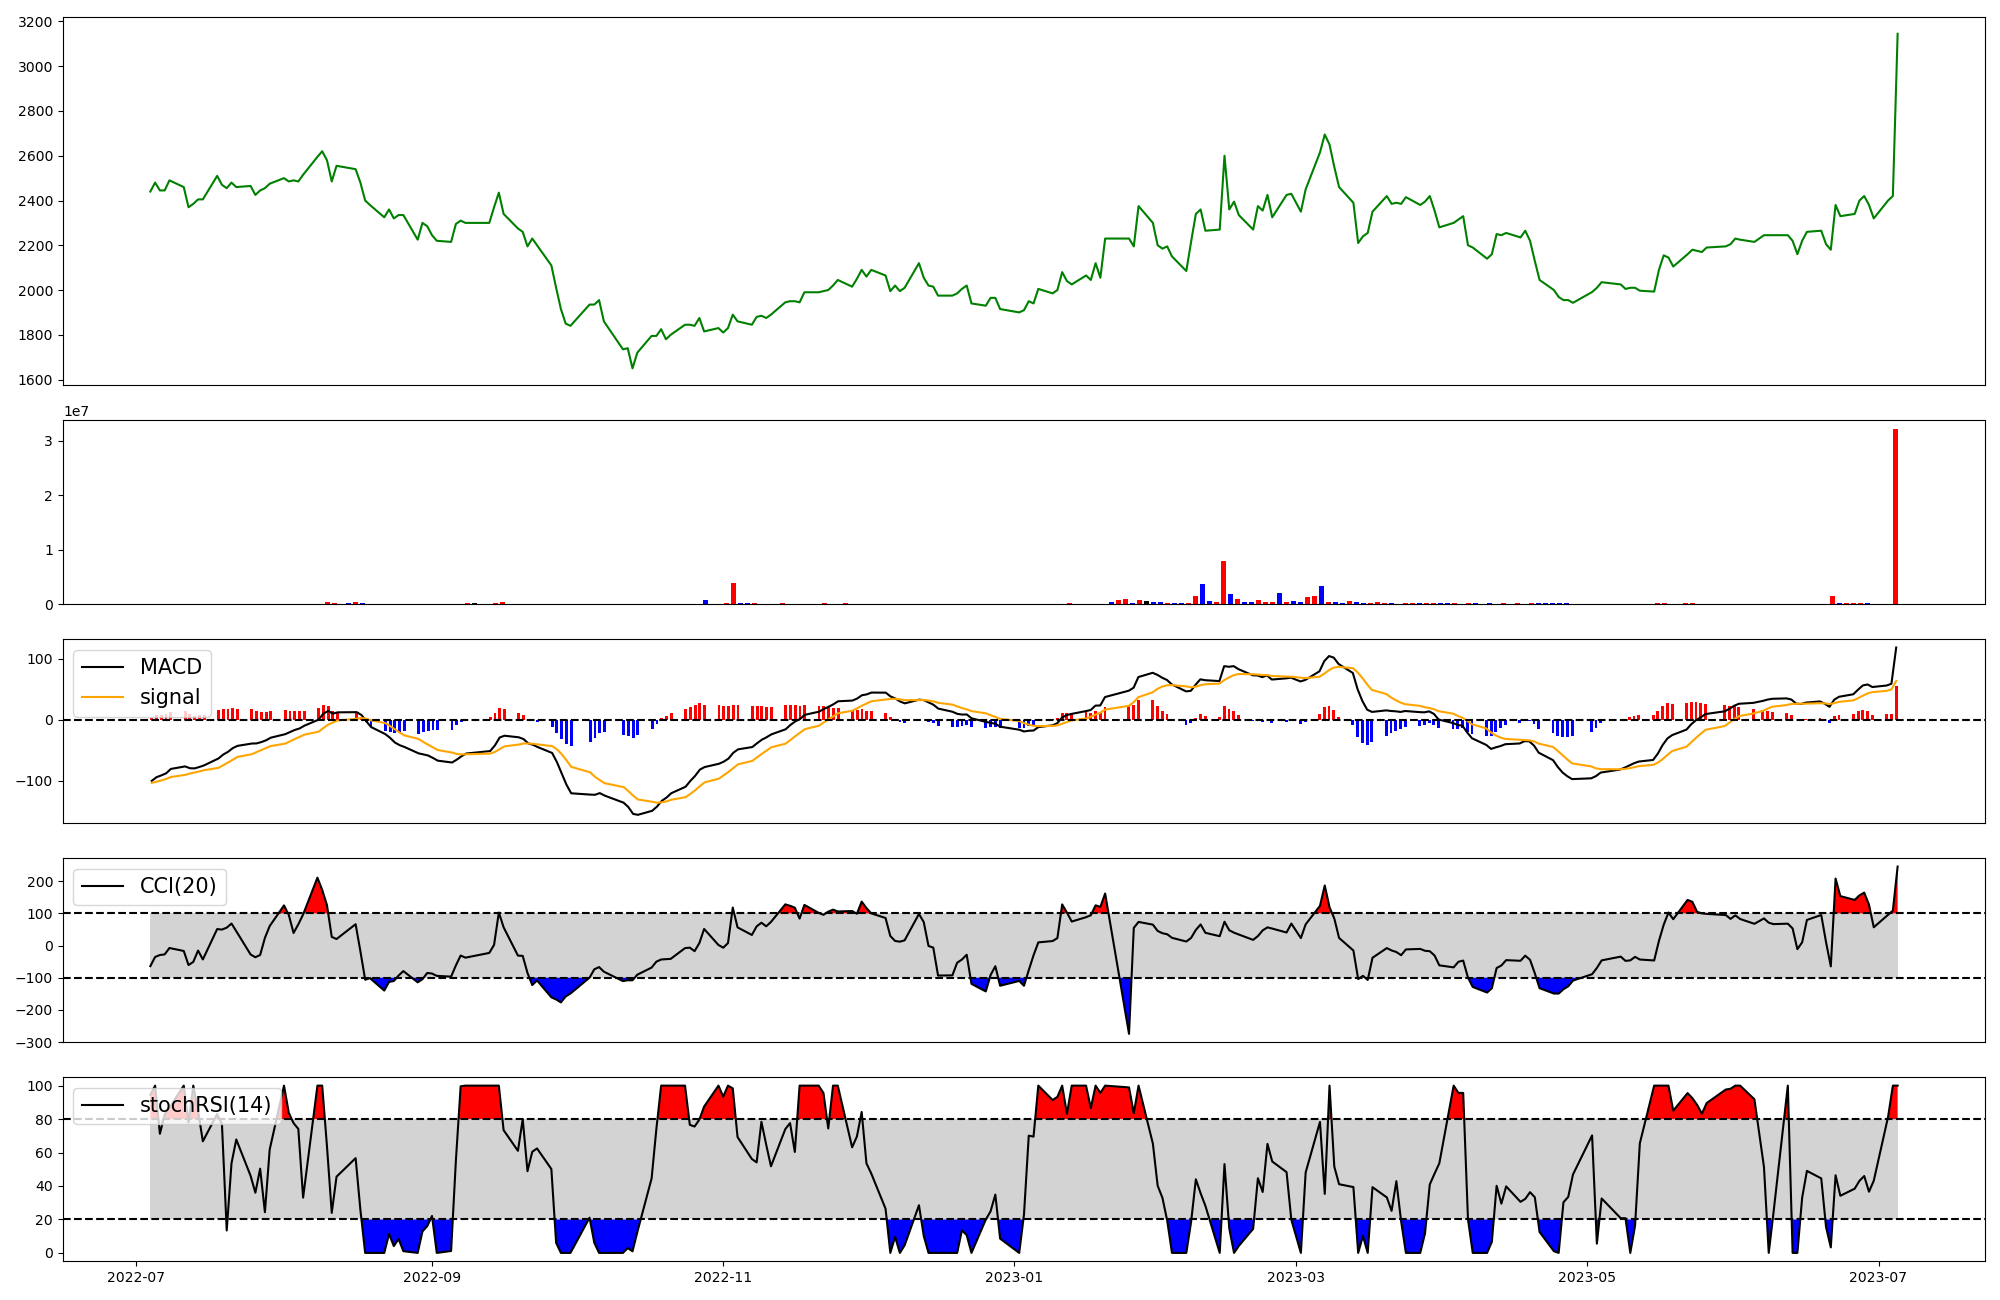Click the 3200 price axis tick
This screenshot has height=1300, width=2000.
pyautogui.click(x=35, y=22)
